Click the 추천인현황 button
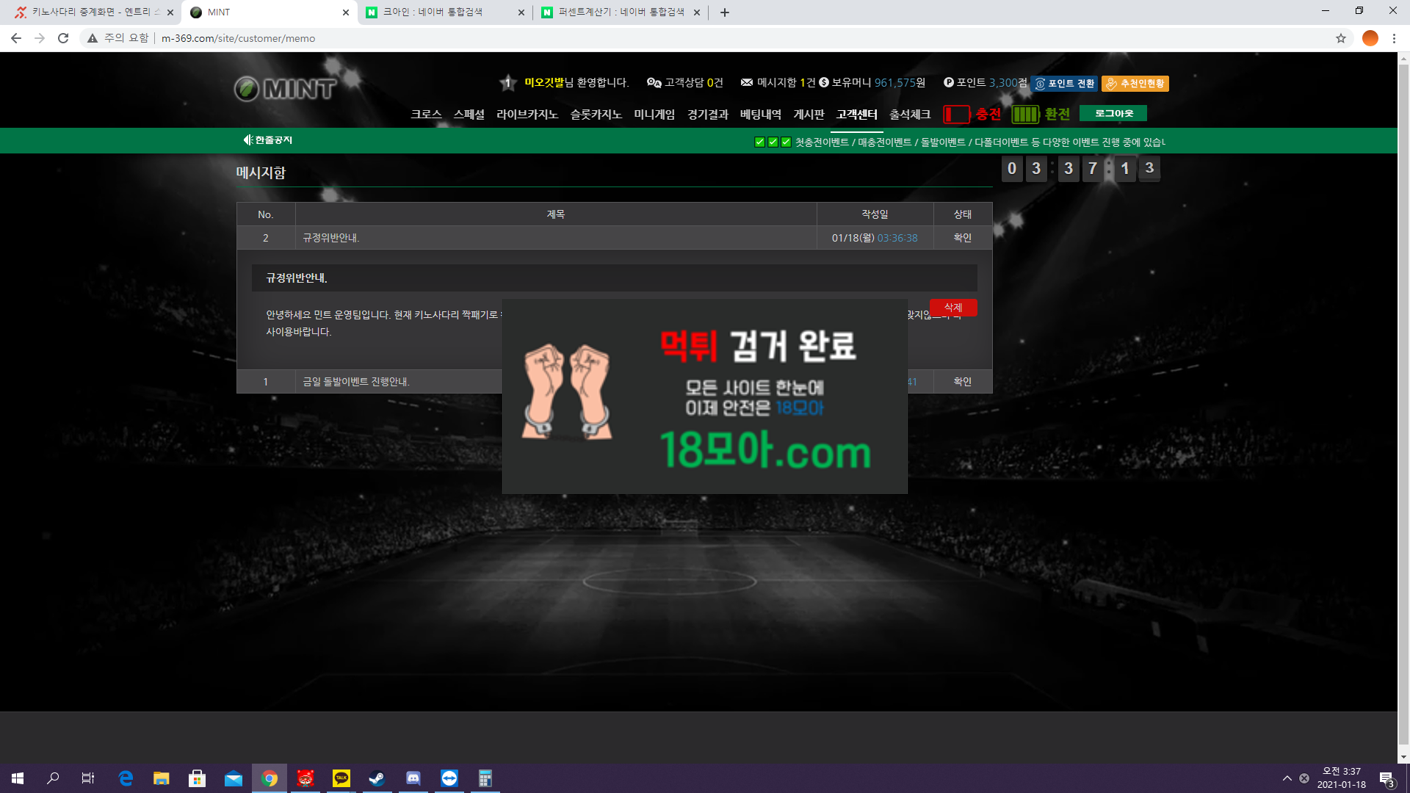The image size is (1410, 793). (x=1135, y=84)
